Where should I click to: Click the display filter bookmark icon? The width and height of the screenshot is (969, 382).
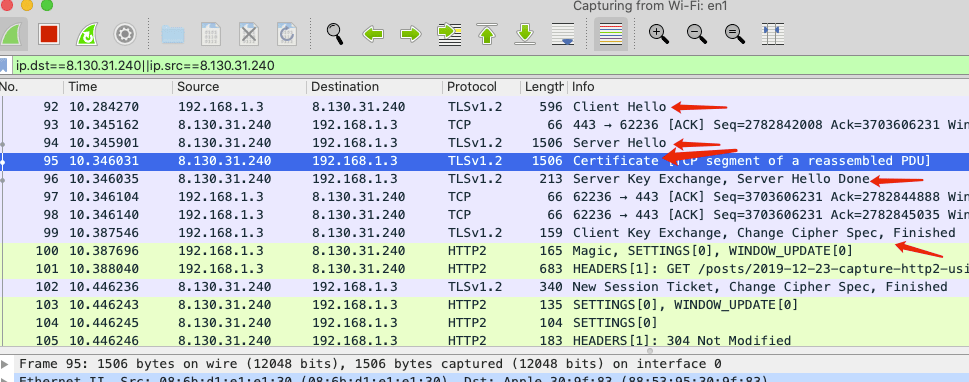(x=4, y=66)
